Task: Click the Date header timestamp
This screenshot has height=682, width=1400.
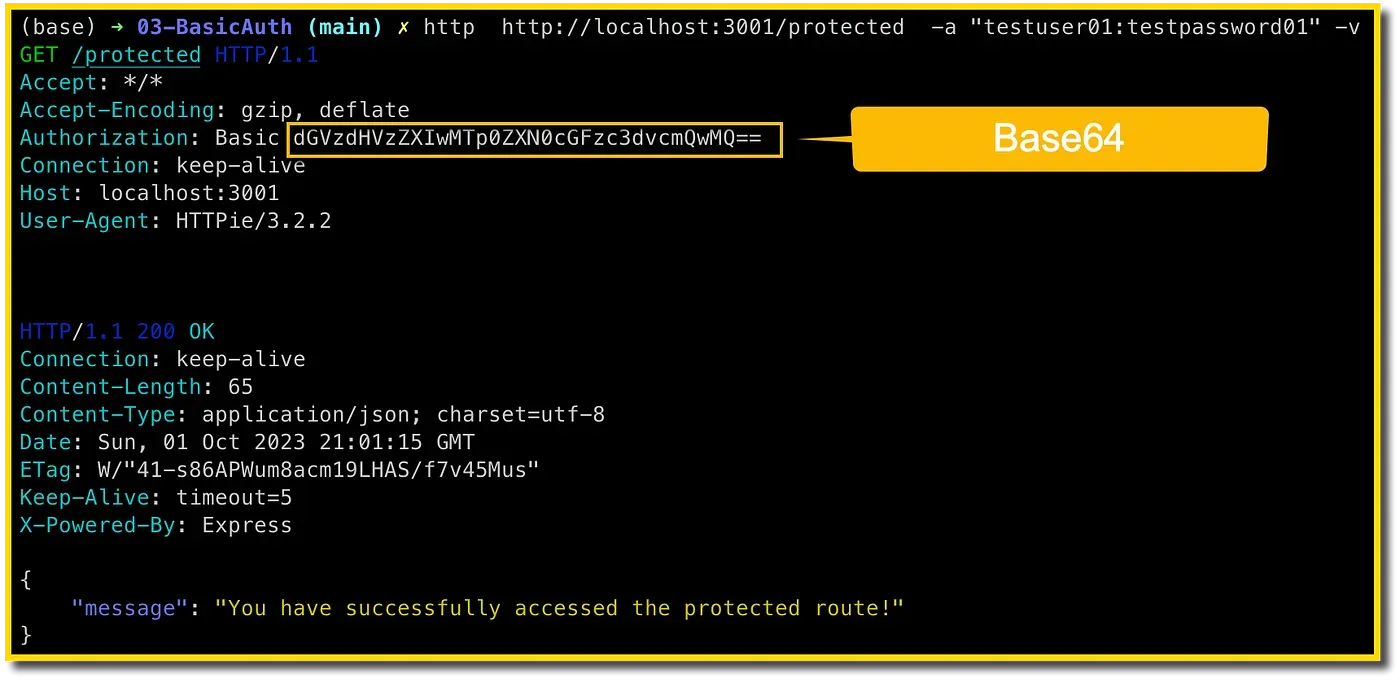Action: coord(286,442)
